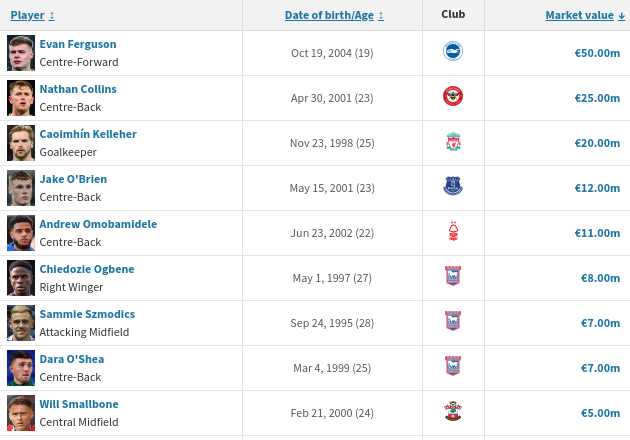Viewport: 630px width, 440px height.
Task: Open Nathan Collins player link
Action: pos(77,89)
